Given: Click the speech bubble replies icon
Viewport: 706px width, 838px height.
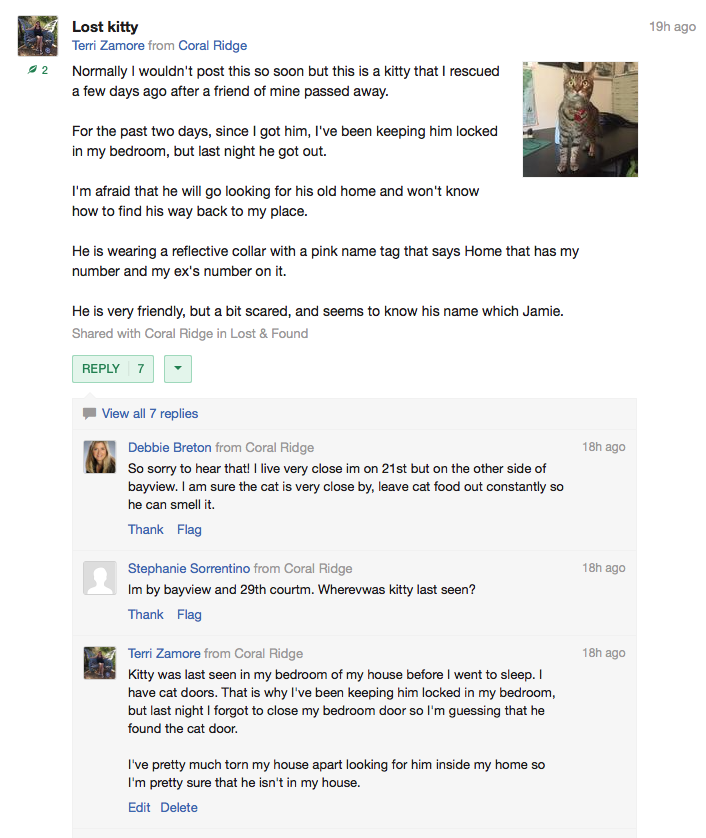Looking at the screenshot, I should [90, 413].
